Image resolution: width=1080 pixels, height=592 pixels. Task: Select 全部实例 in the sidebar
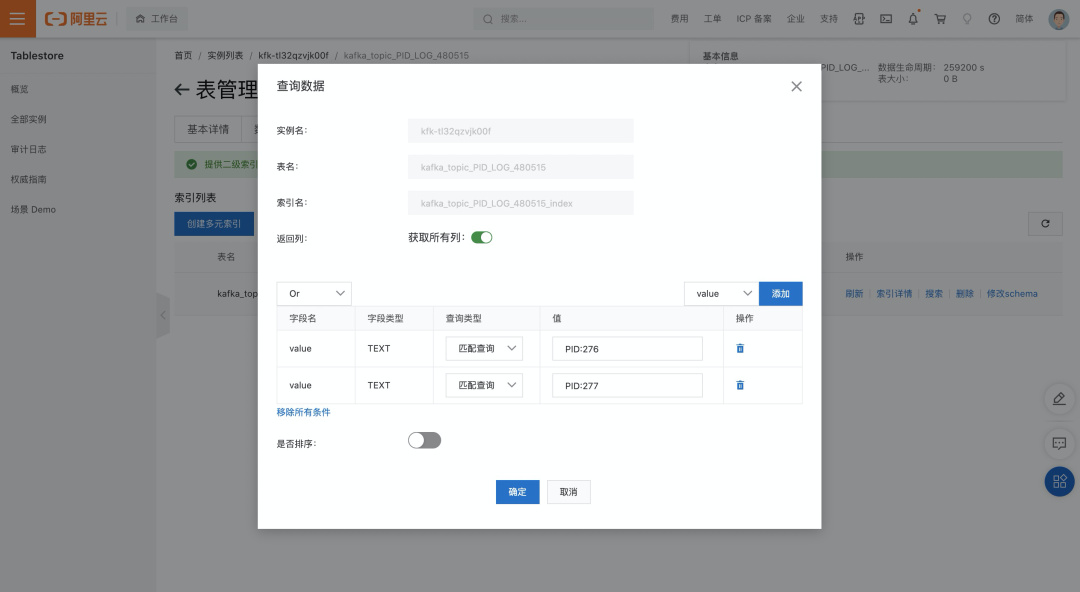[x=28, y=119]
